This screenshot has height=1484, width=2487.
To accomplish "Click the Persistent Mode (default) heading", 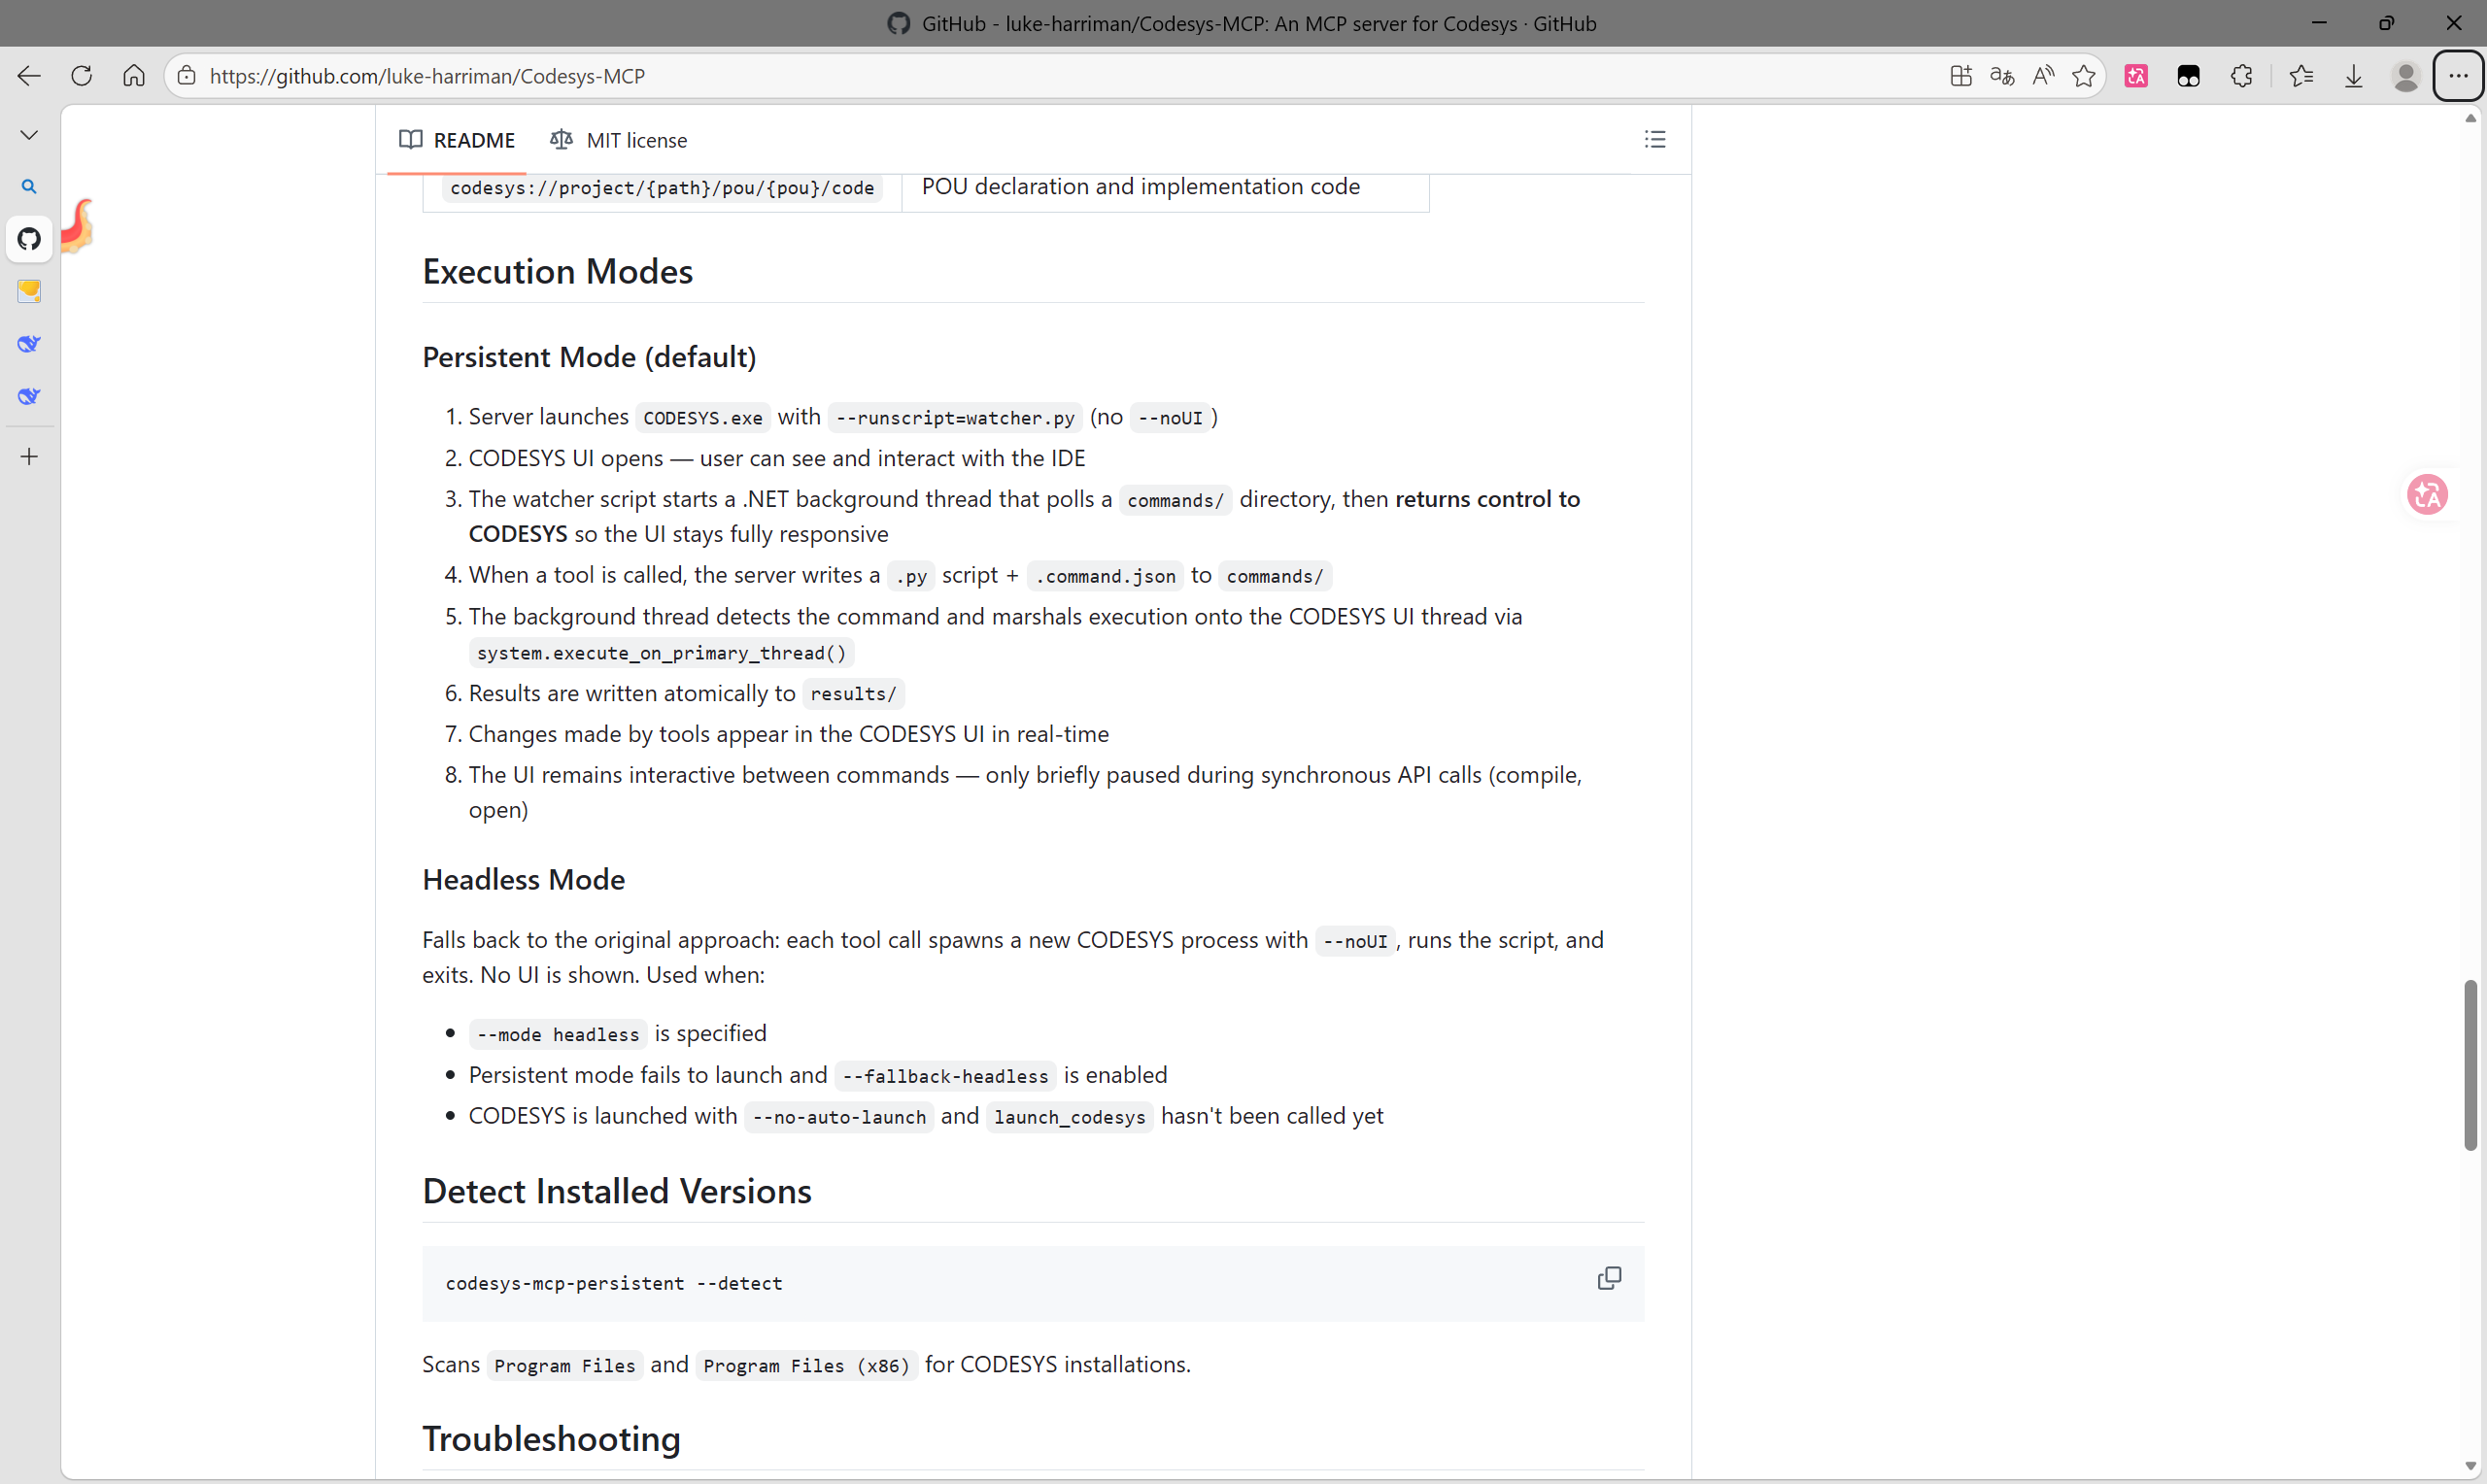I will pyautogui.click(x=589, y=357).
